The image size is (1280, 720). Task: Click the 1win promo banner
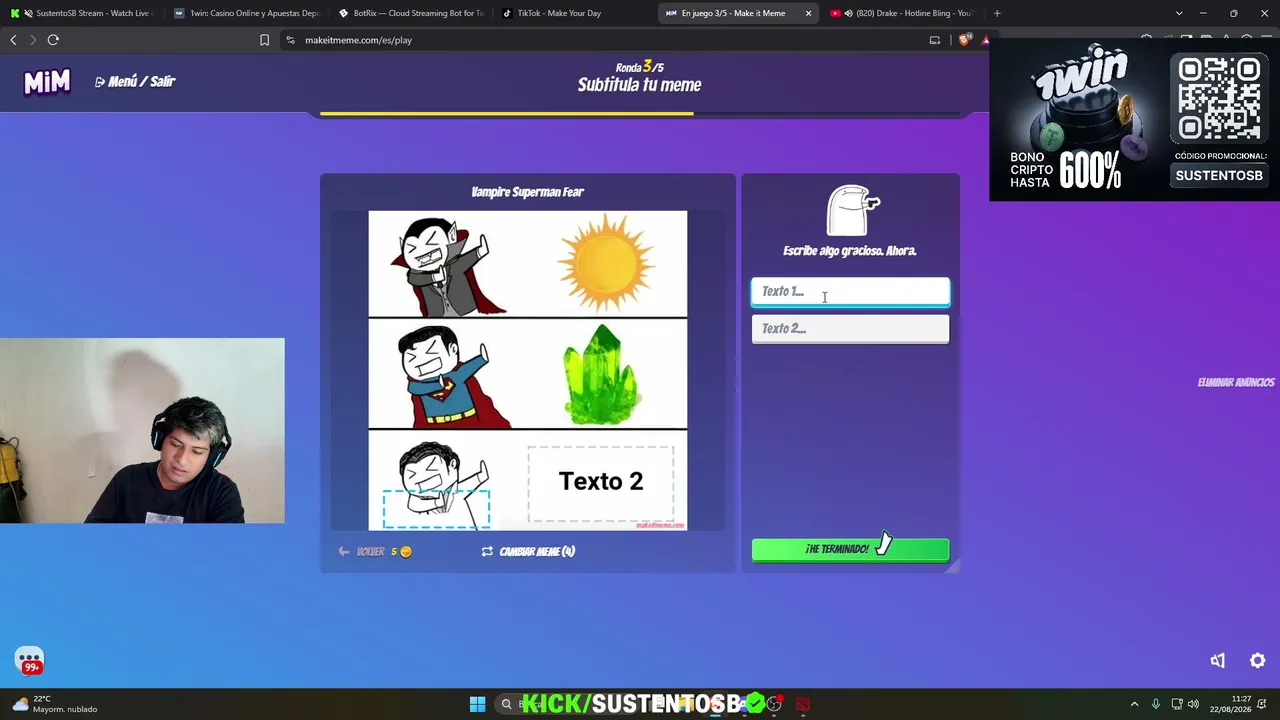(x=1134, y=120)
